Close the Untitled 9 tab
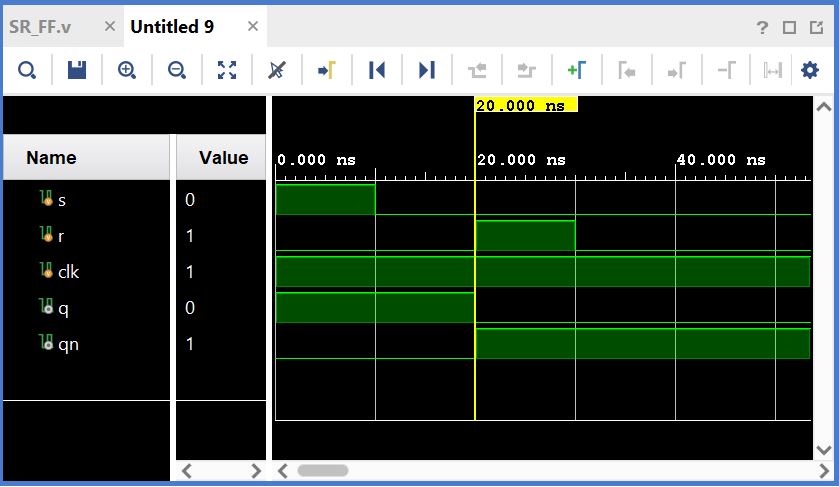 point(253,27)
